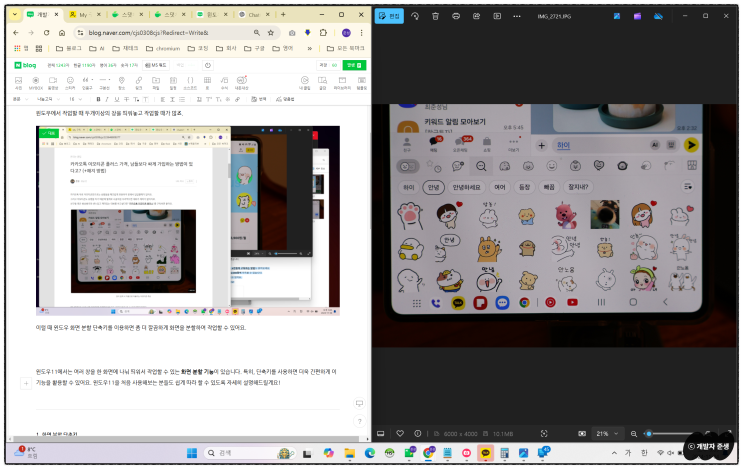Bookmark this page with the star icon
This screenshot has height=469, width=743.
point(271,33)
